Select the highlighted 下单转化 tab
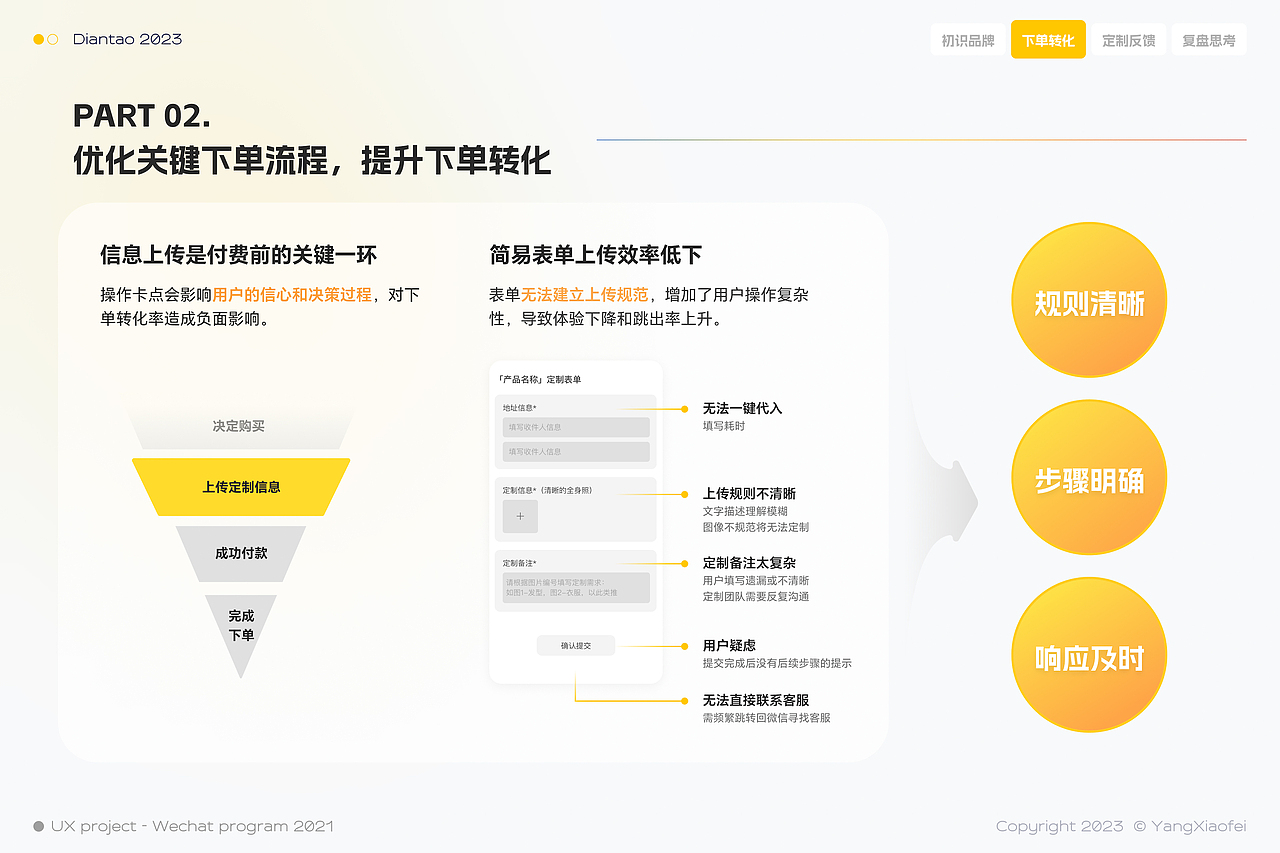The width and height of the screenshot is (1280, 853). (1048, 40)
